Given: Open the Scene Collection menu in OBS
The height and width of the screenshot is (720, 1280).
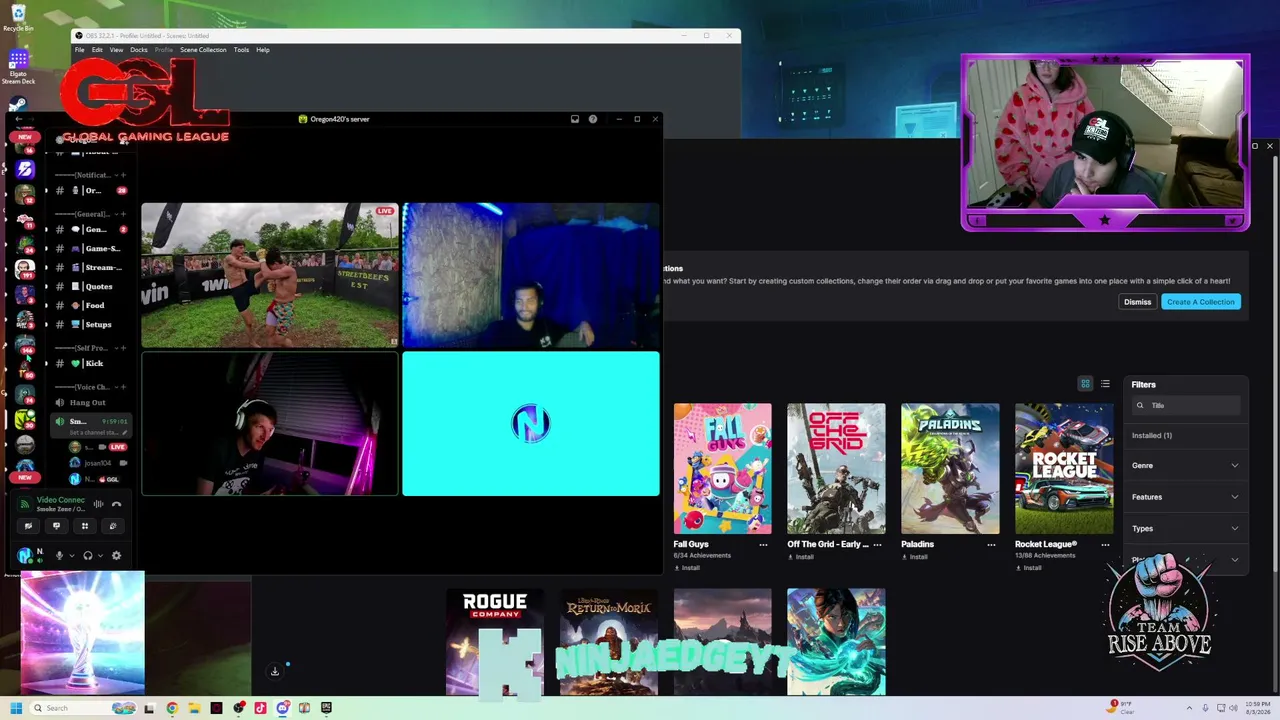Looking at the screenshot, I should click(203, 50).
